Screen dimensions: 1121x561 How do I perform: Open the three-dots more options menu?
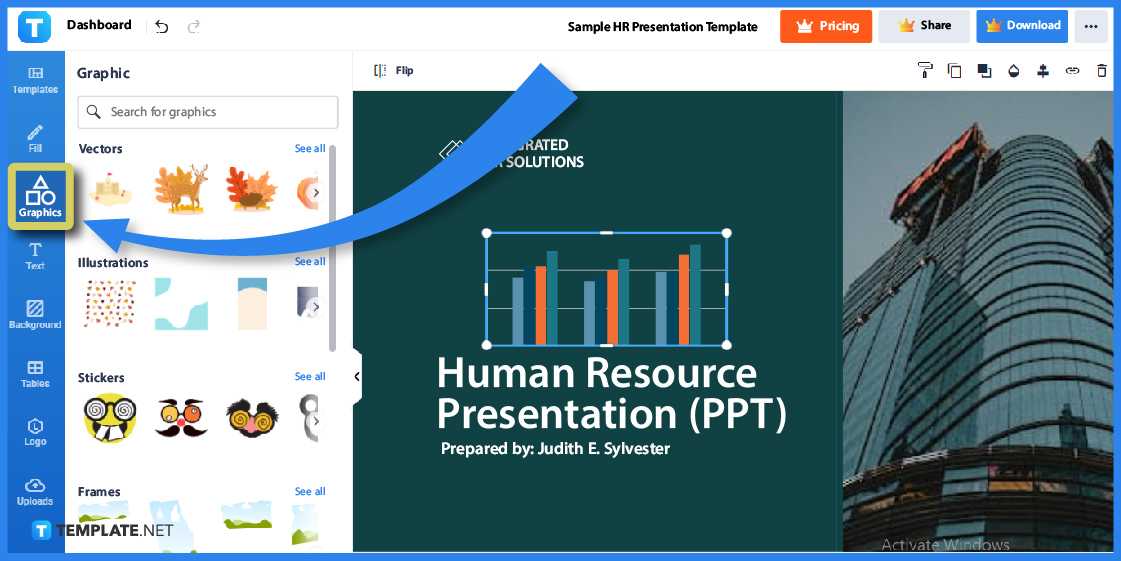pos(1091,27)
